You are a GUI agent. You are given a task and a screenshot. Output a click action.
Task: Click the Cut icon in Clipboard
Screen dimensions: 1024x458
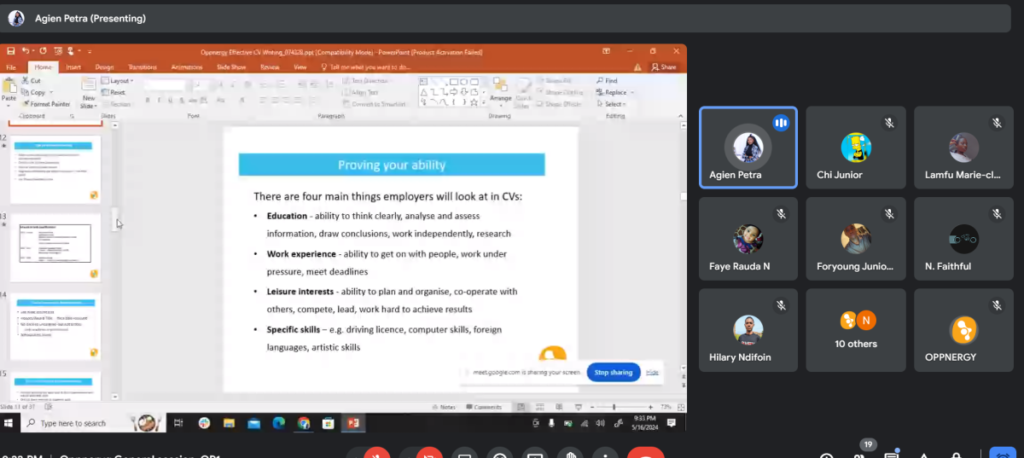click(x=31, y=81)
